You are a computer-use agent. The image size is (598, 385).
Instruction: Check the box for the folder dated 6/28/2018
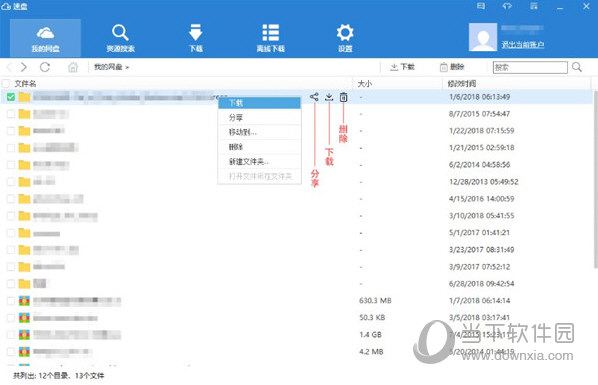(x=11, y=284)
